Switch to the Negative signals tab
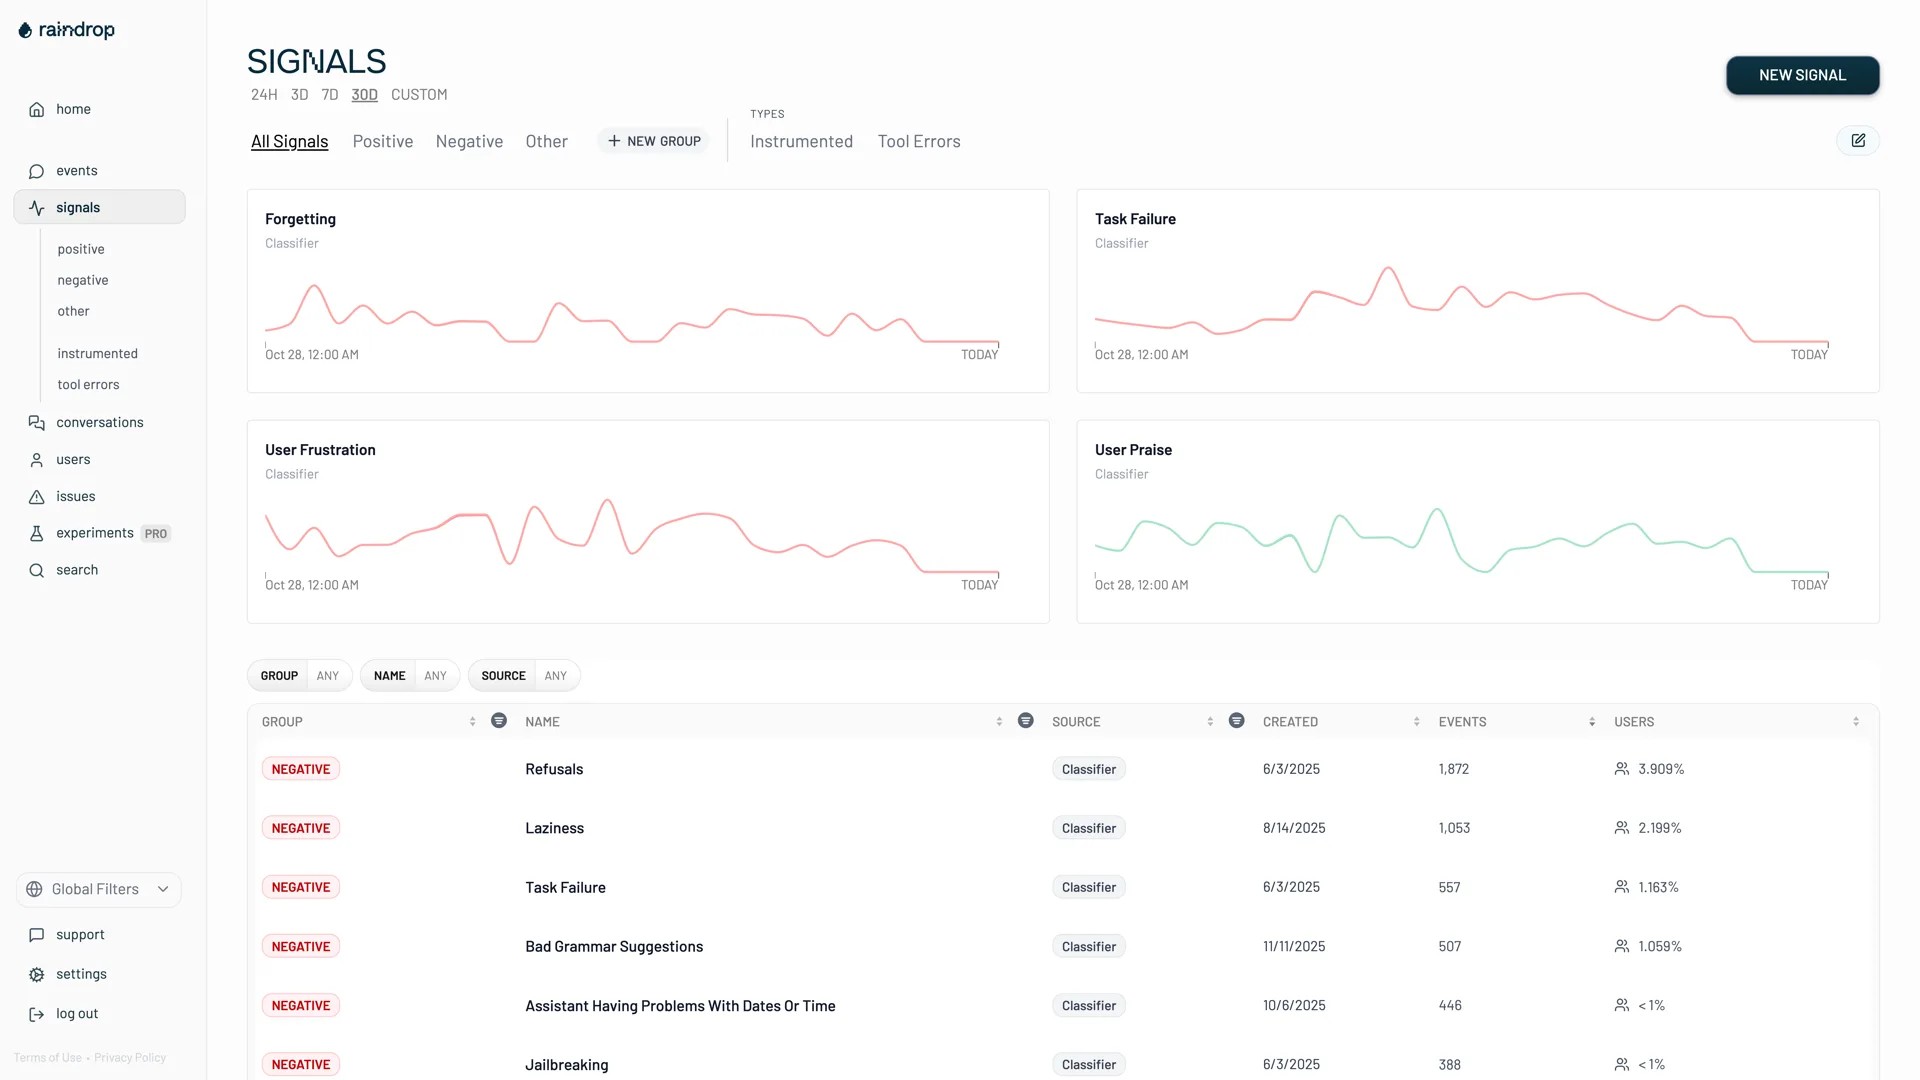Viewport: 1920px width, 1080px height. [x=469, y=142]
